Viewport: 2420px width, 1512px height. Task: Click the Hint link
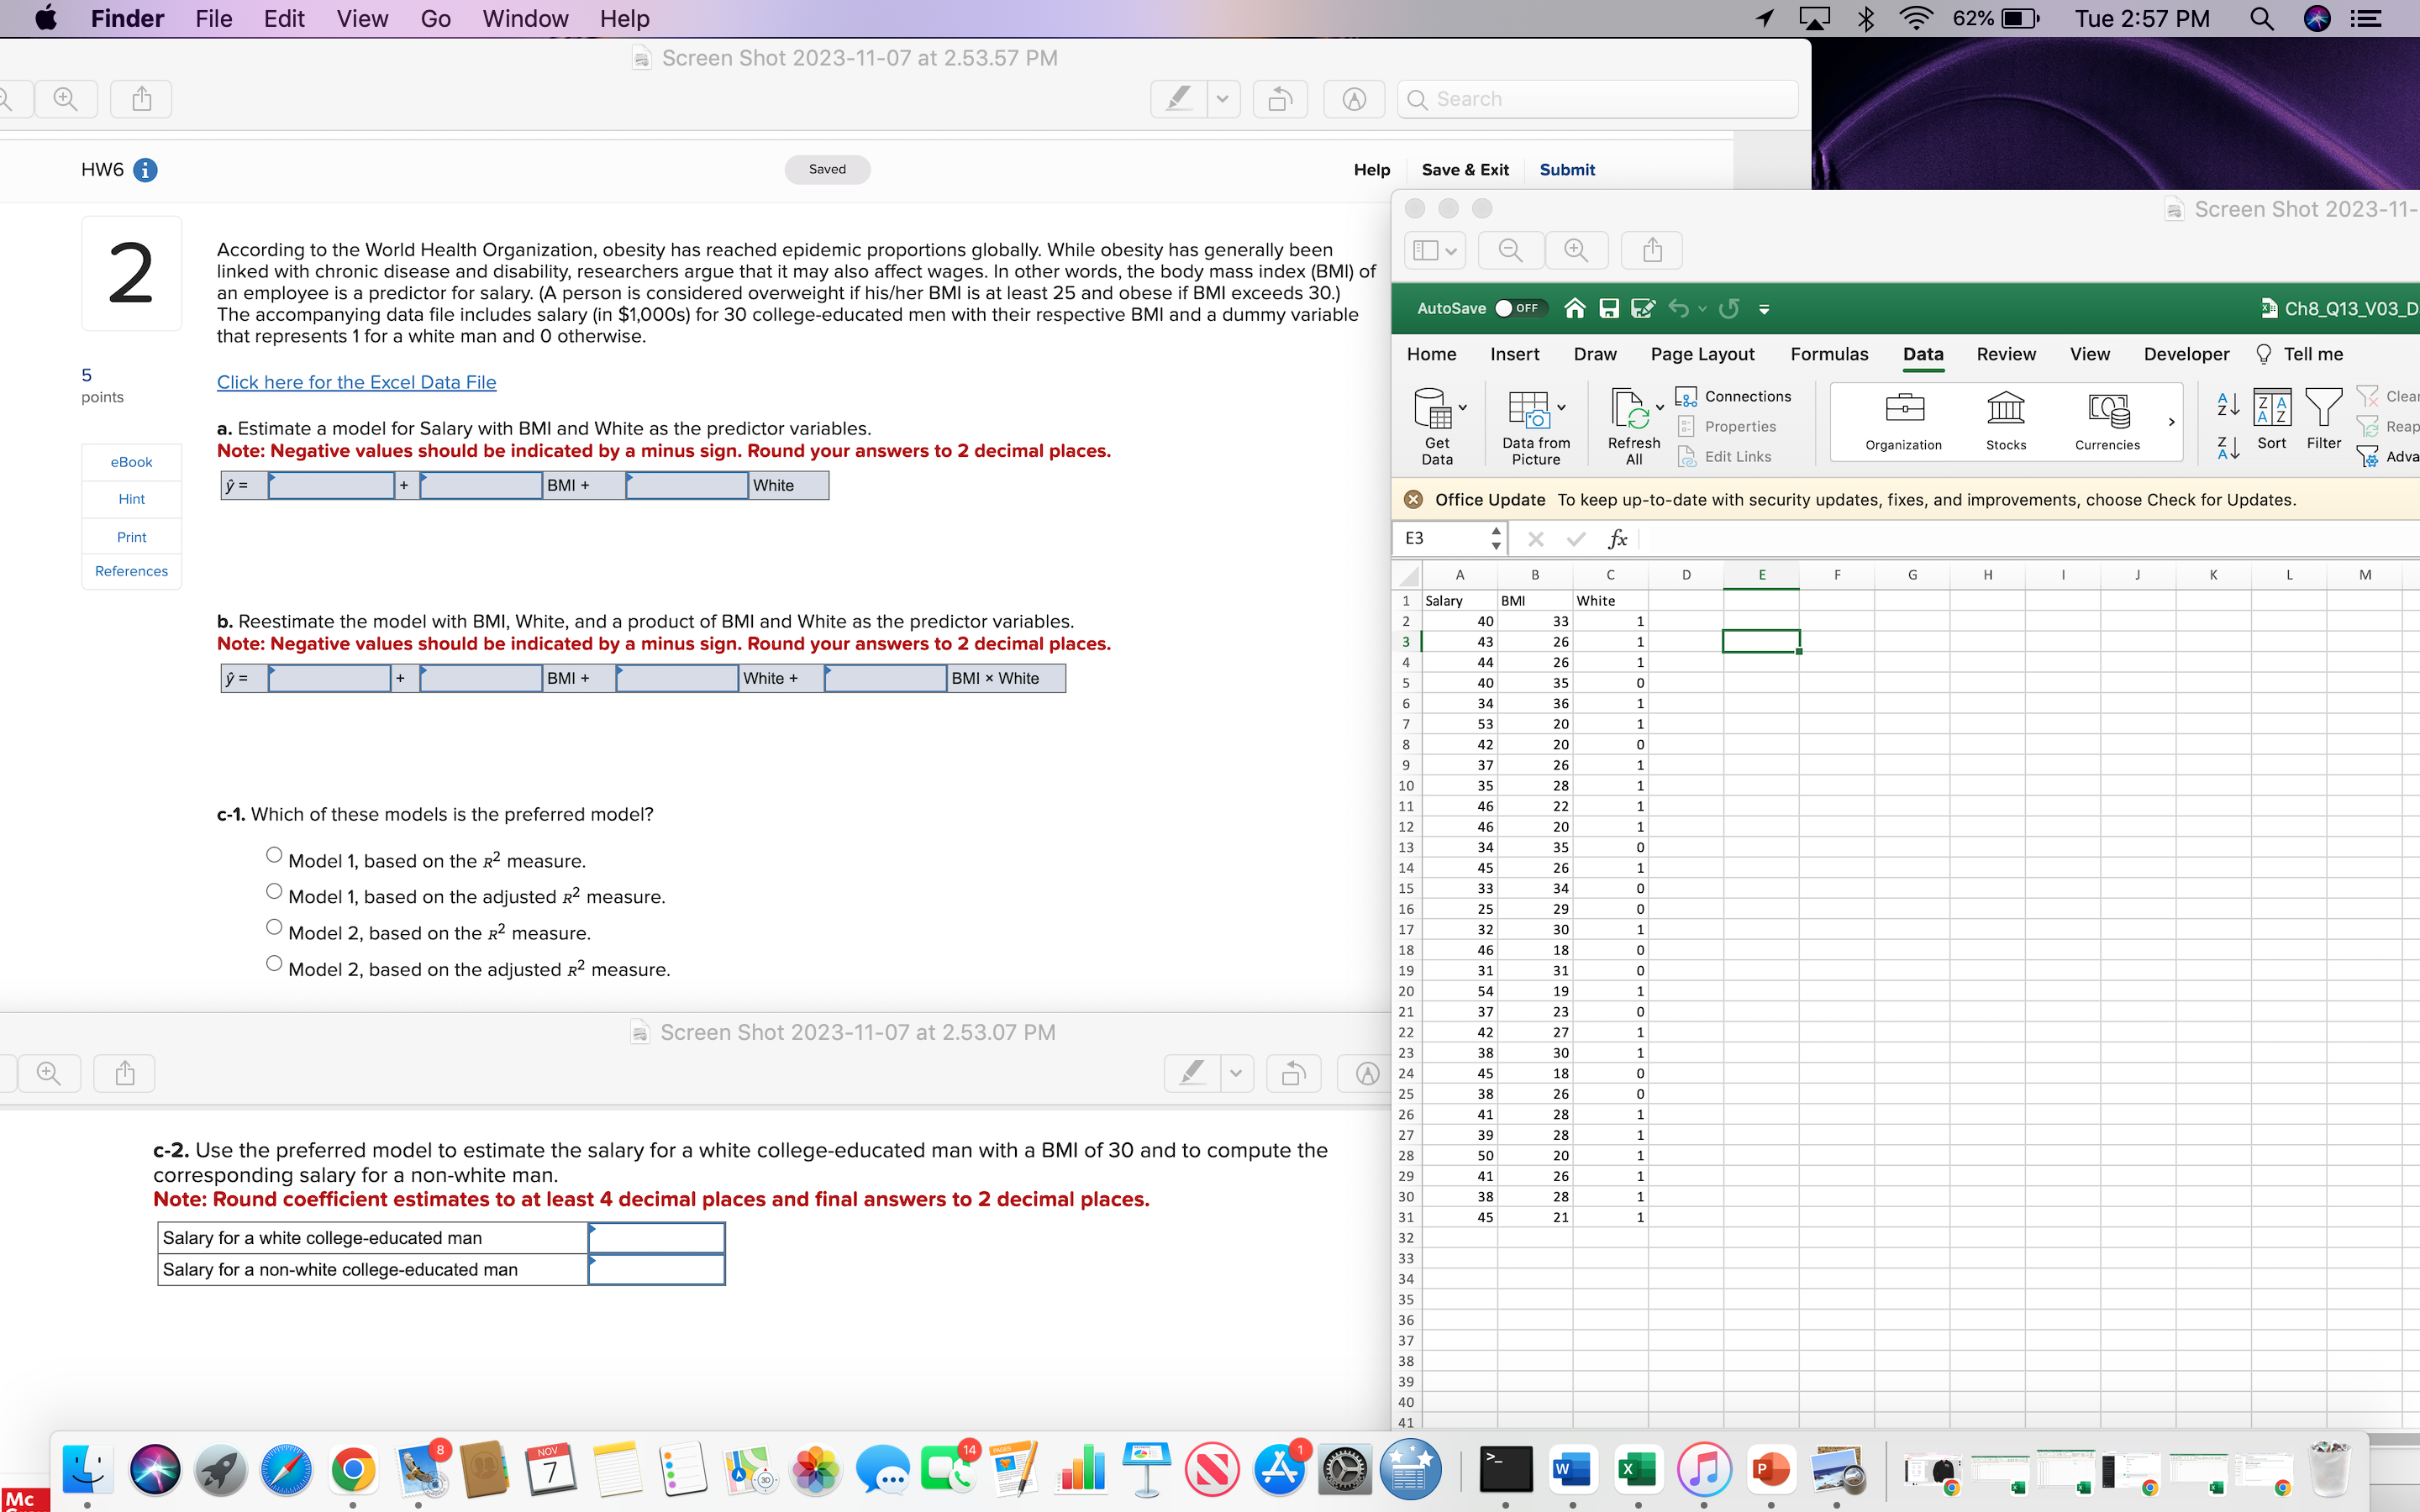pos(131,499)
